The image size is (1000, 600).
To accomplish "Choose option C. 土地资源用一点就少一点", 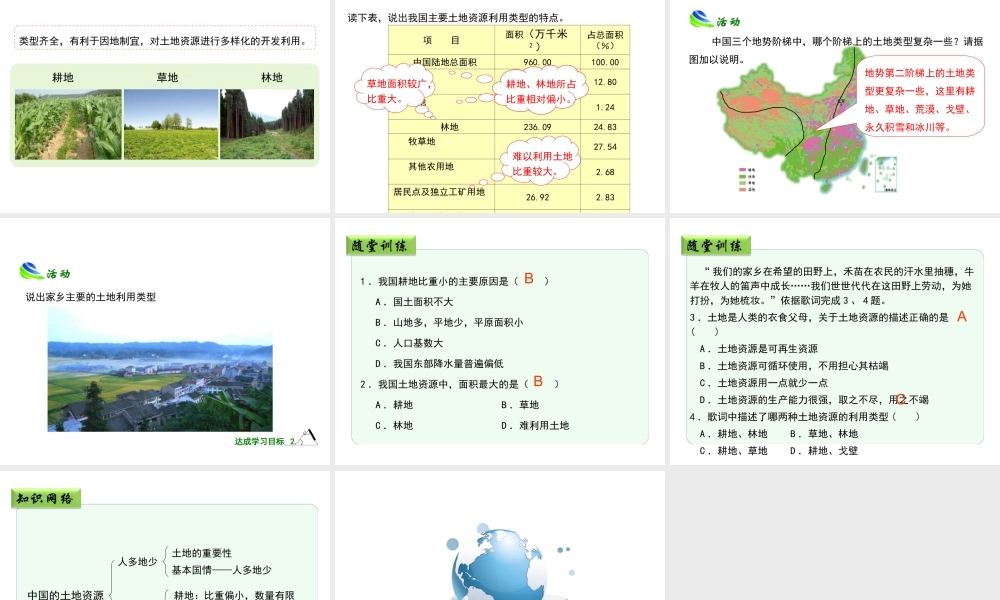I will coord(763,383).
